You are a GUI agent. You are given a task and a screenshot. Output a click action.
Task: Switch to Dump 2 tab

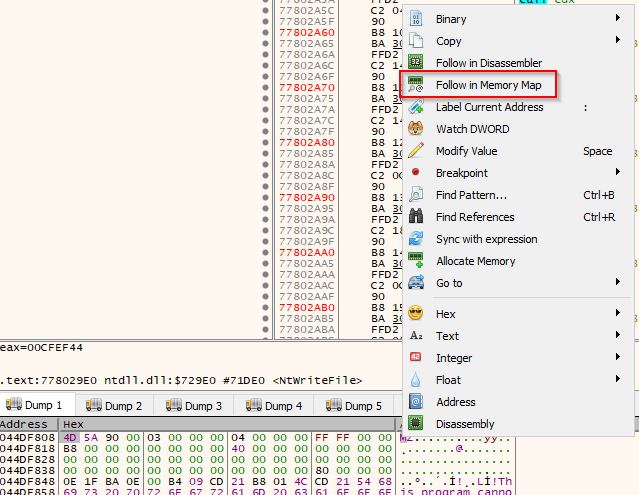coord(114,406)
